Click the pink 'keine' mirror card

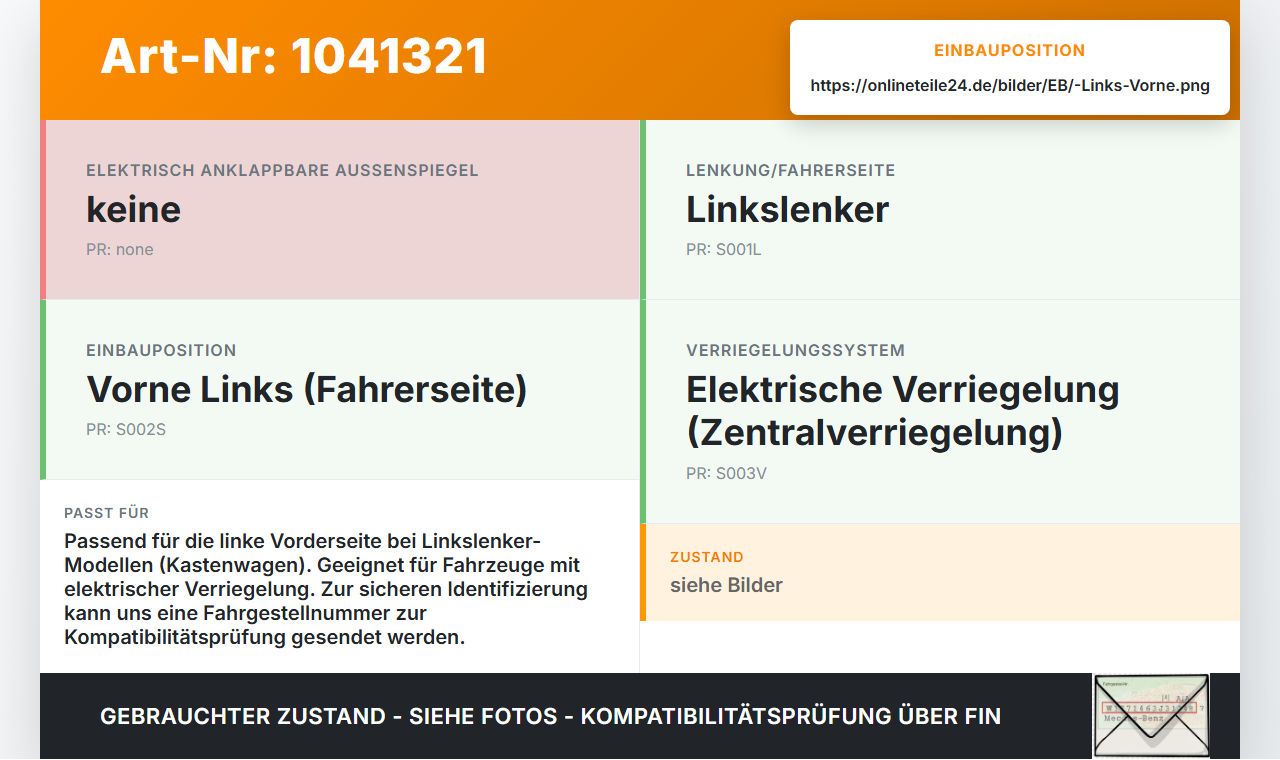(340, 210)
